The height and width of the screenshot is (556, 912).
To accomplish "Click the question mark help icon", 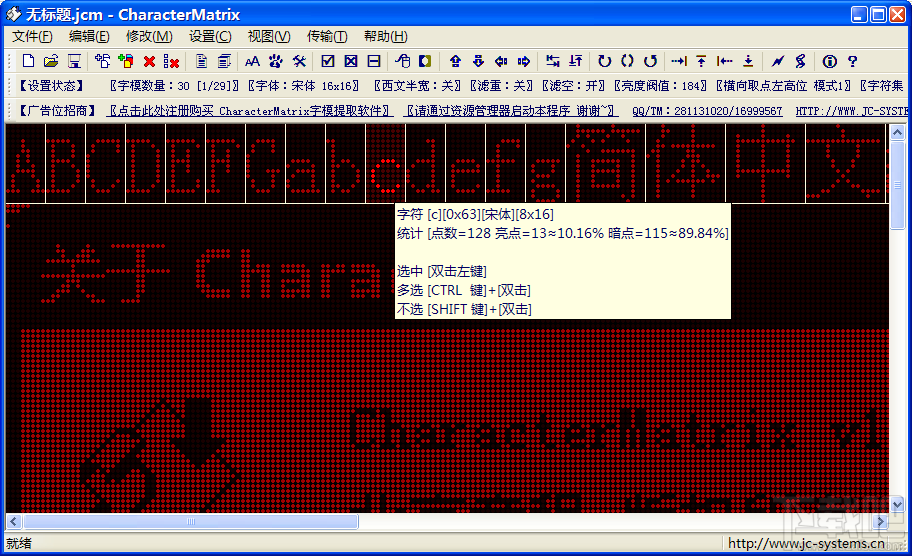I will [852, 61].
